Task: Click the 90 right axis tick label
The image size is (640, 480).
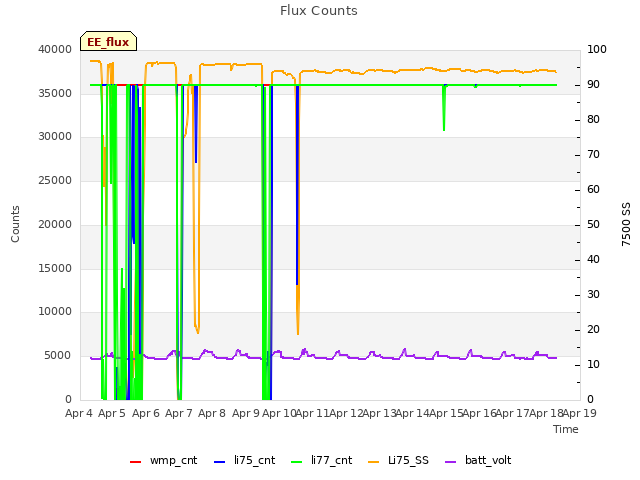Action: [593, 84]
